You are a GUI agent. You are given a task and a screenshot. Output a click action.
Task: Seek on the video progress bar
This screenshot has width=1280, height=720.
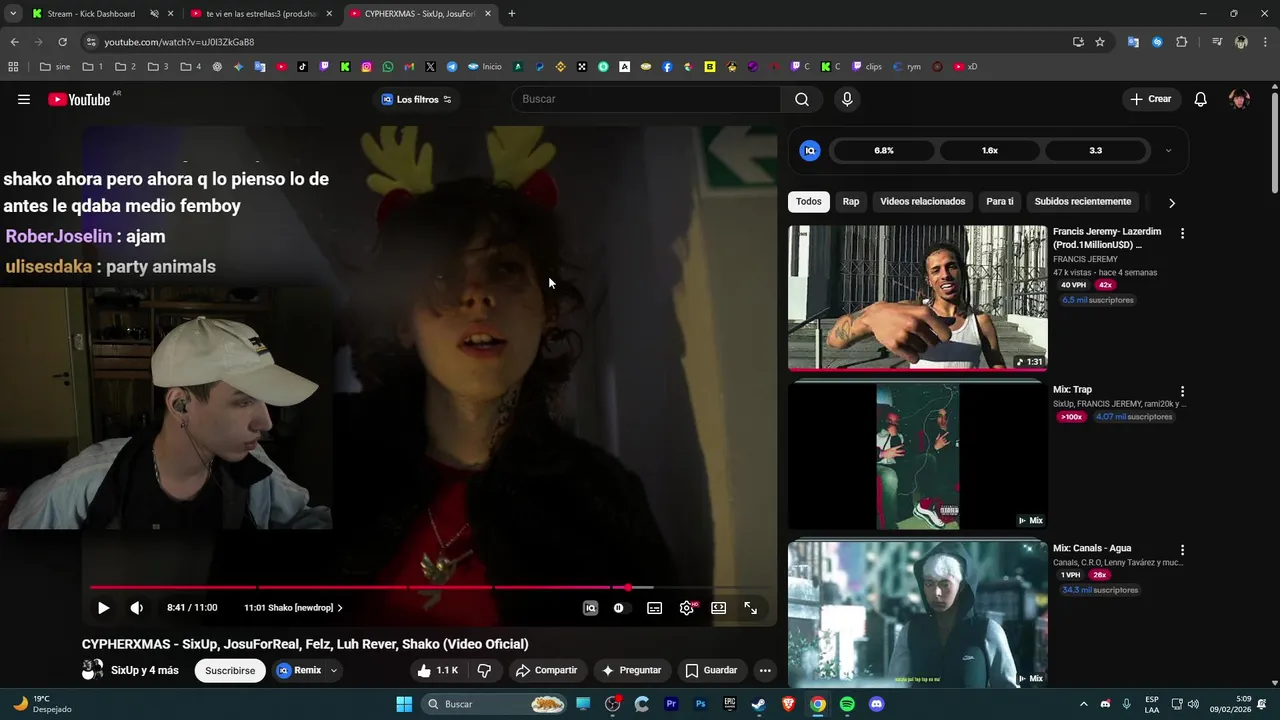coord(429,588)
